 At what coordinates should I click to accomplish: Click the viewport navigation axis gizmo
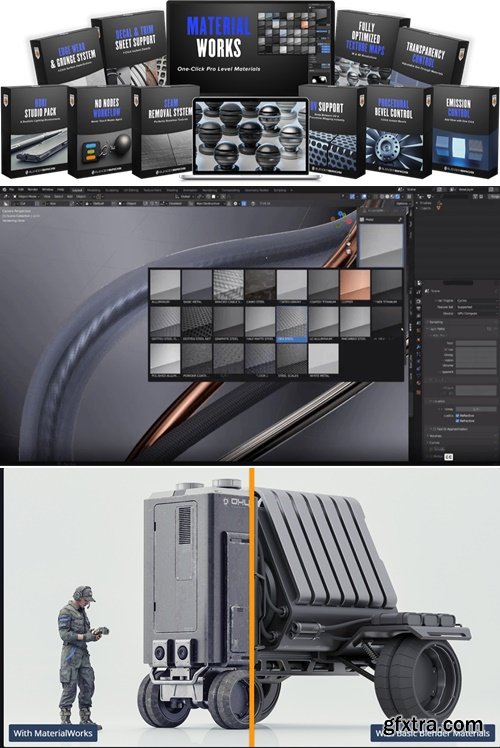(341, 218)
